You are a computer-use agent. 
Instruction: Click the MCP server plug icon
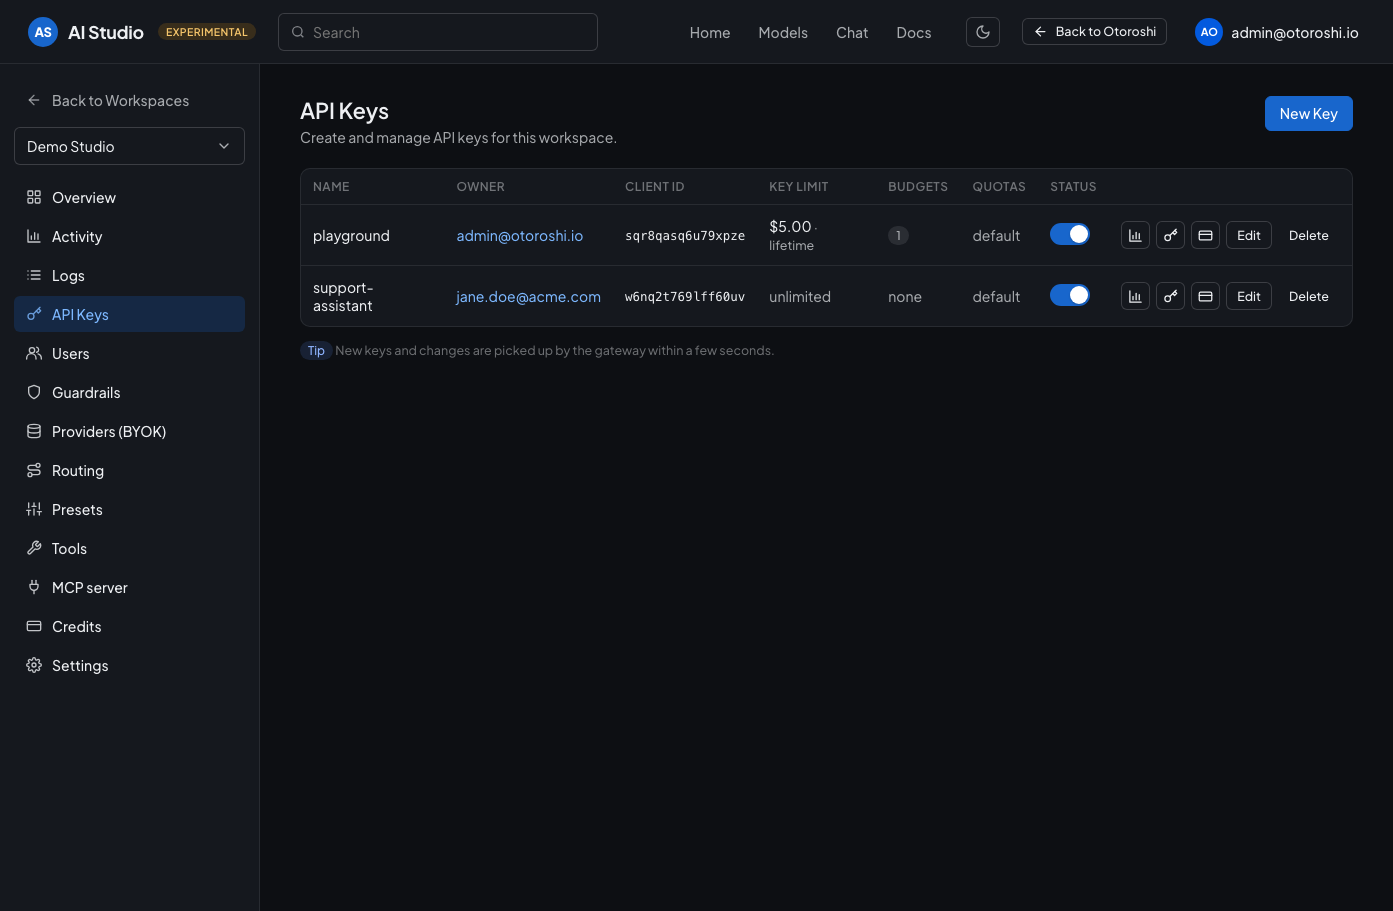[34, 587]
